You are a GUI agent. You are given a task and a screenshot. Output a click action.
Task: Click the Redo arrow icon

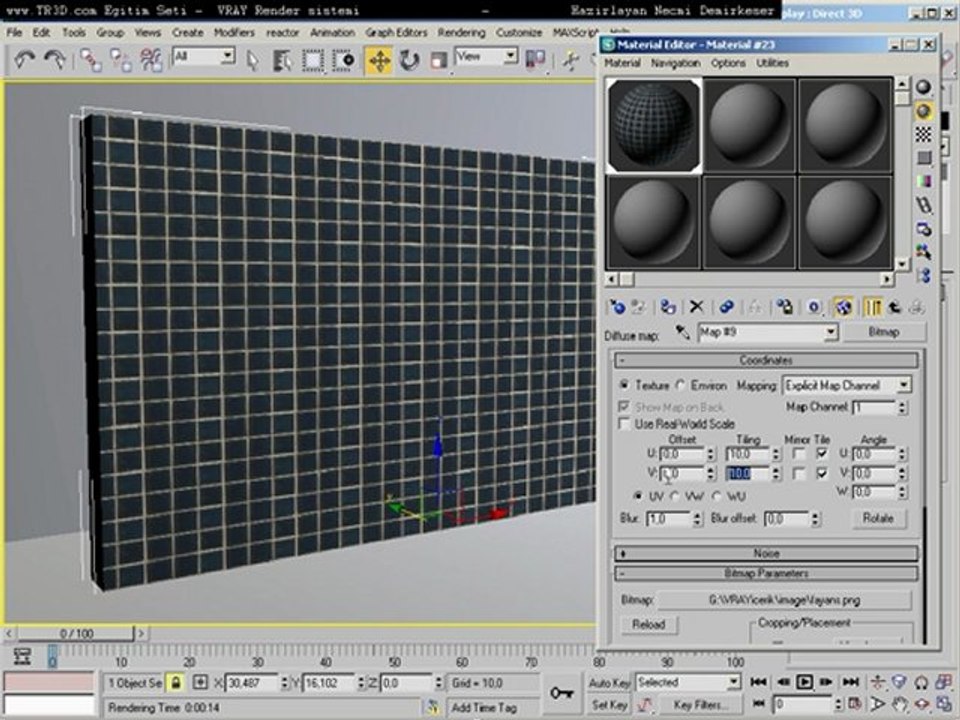(54, 59)
